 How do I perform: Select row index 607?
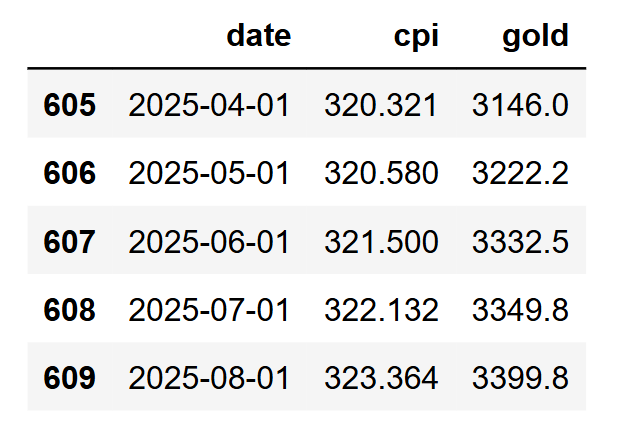[x=70, y=242]
